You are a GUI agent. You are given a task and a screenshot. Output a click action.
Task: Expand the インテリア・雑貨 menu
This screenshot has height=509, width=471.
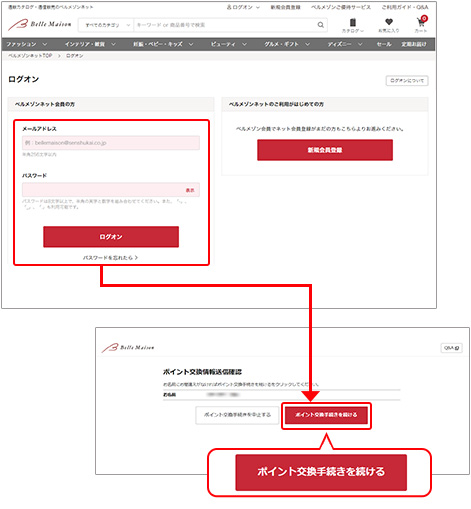point(90,44)
